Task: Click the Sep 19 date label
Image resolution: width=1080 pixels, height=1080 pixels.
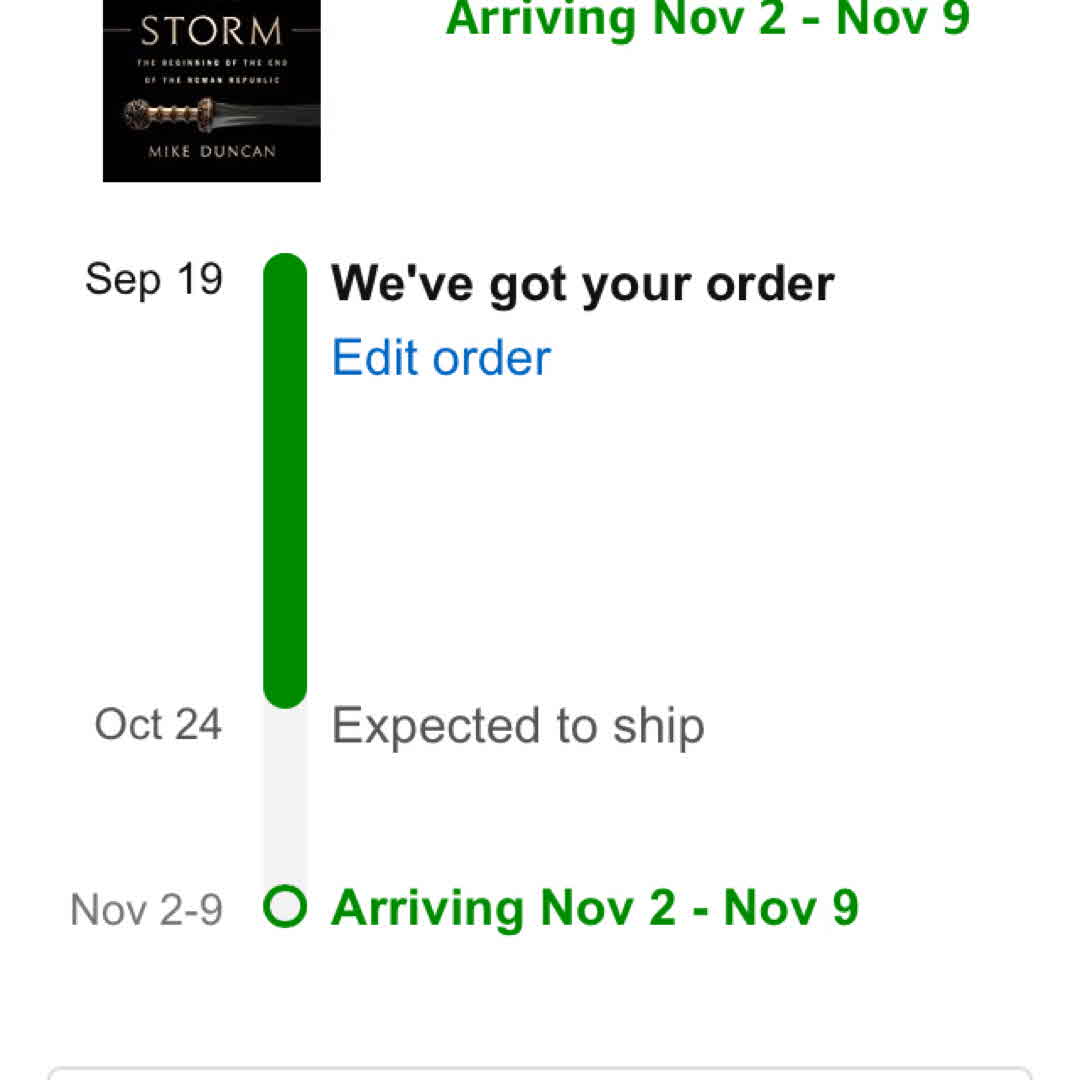Action: point(153,279)
